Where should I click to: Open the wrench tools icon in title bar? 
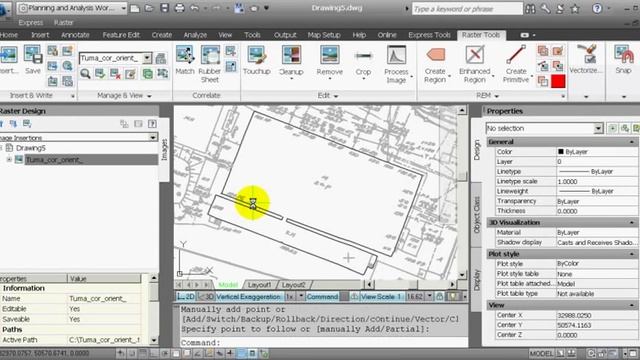coord(545,9)
